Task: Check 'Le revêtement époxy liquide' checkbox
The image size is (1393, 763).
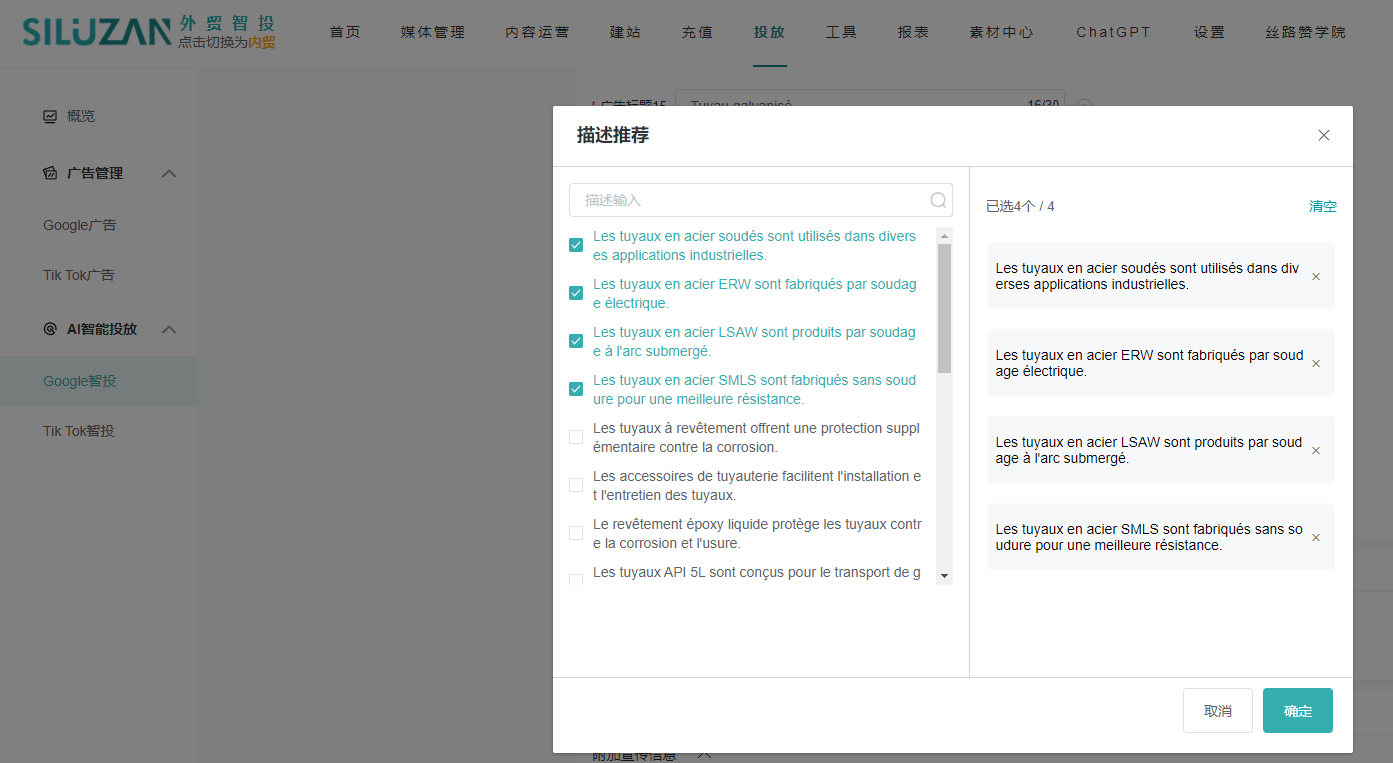Action: [x=576, y=533]
